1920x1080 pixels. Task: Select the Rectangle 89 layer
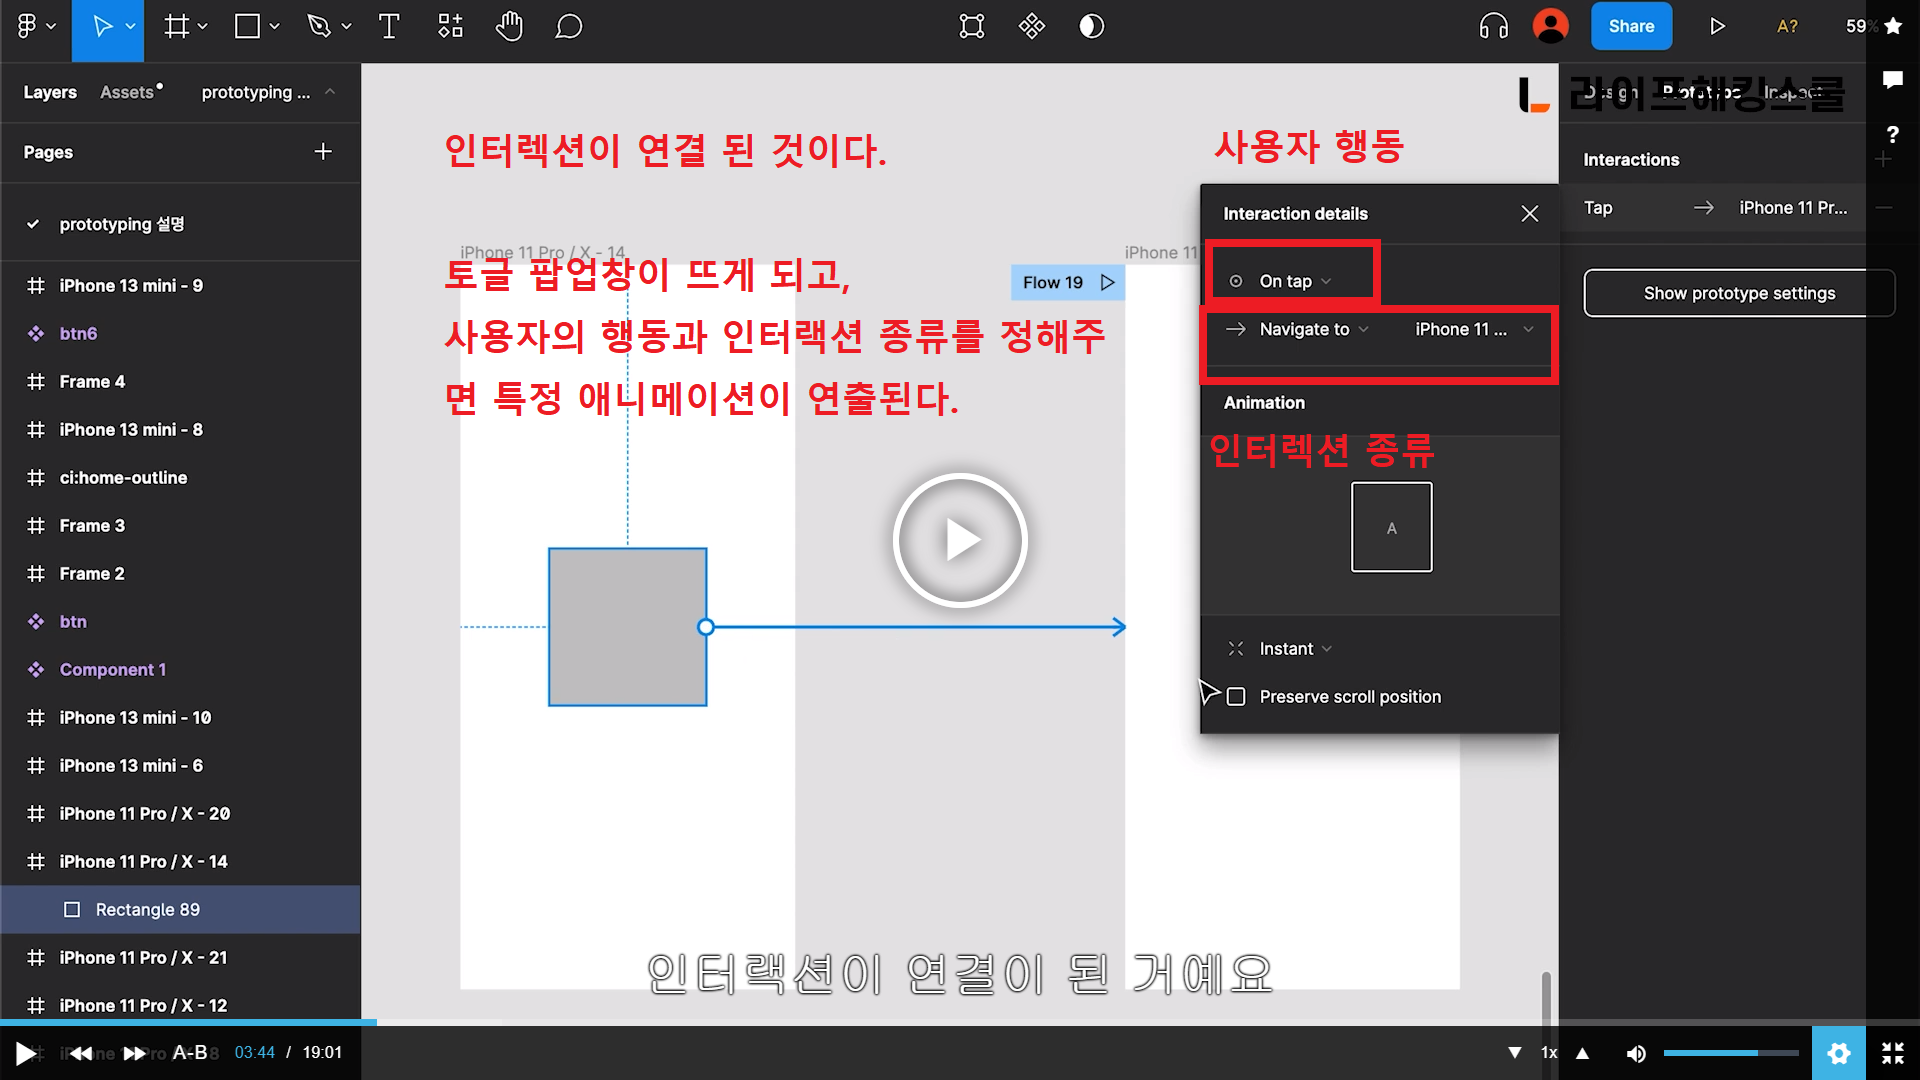[147, 910]
